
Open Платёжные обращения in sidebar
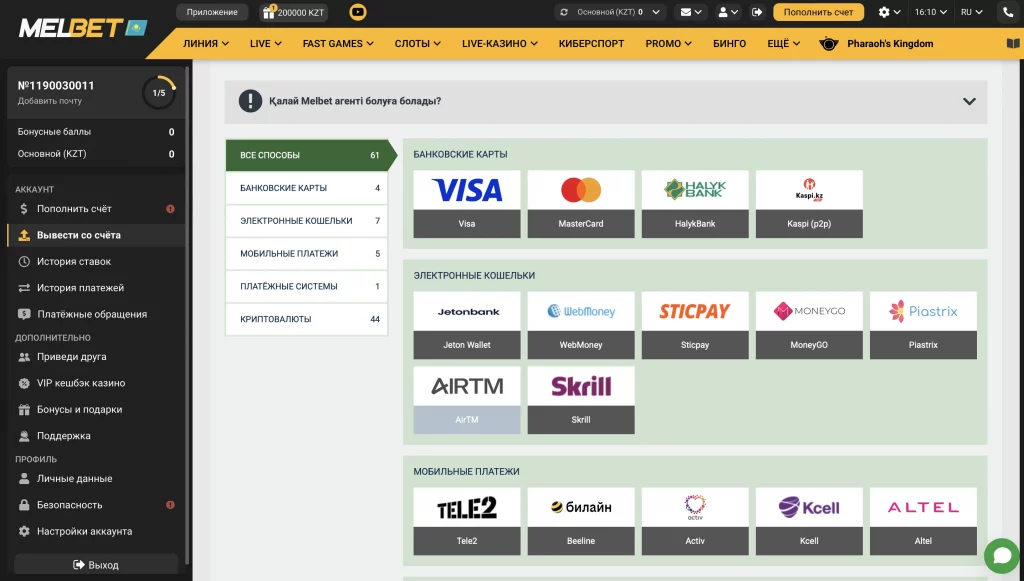96,314
